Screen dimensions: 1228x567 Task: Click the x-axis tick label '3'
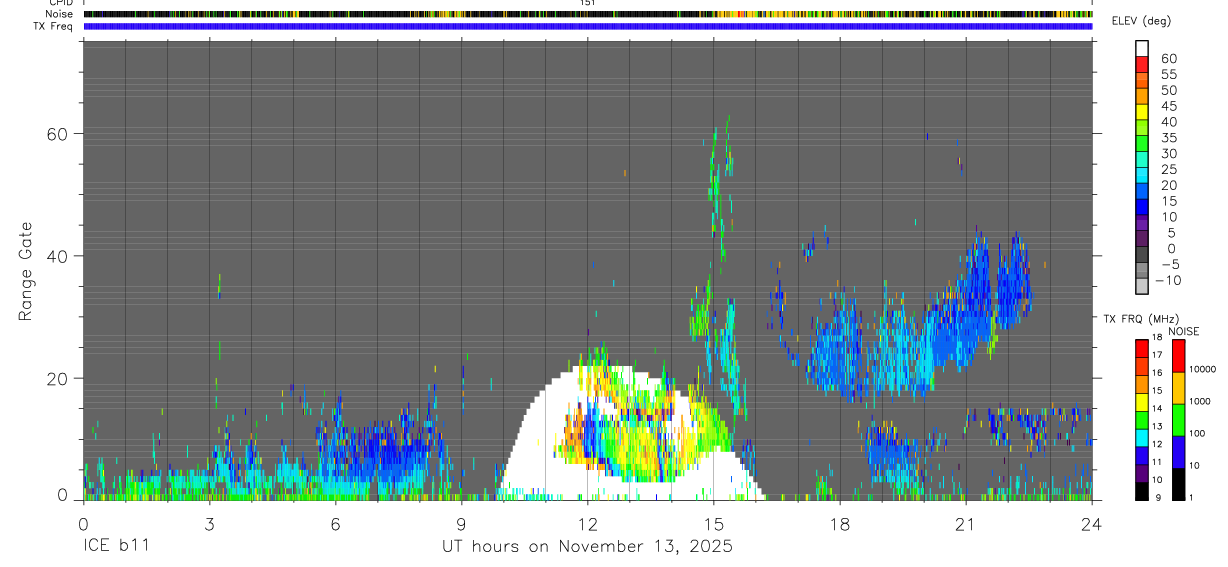[209, 523]
